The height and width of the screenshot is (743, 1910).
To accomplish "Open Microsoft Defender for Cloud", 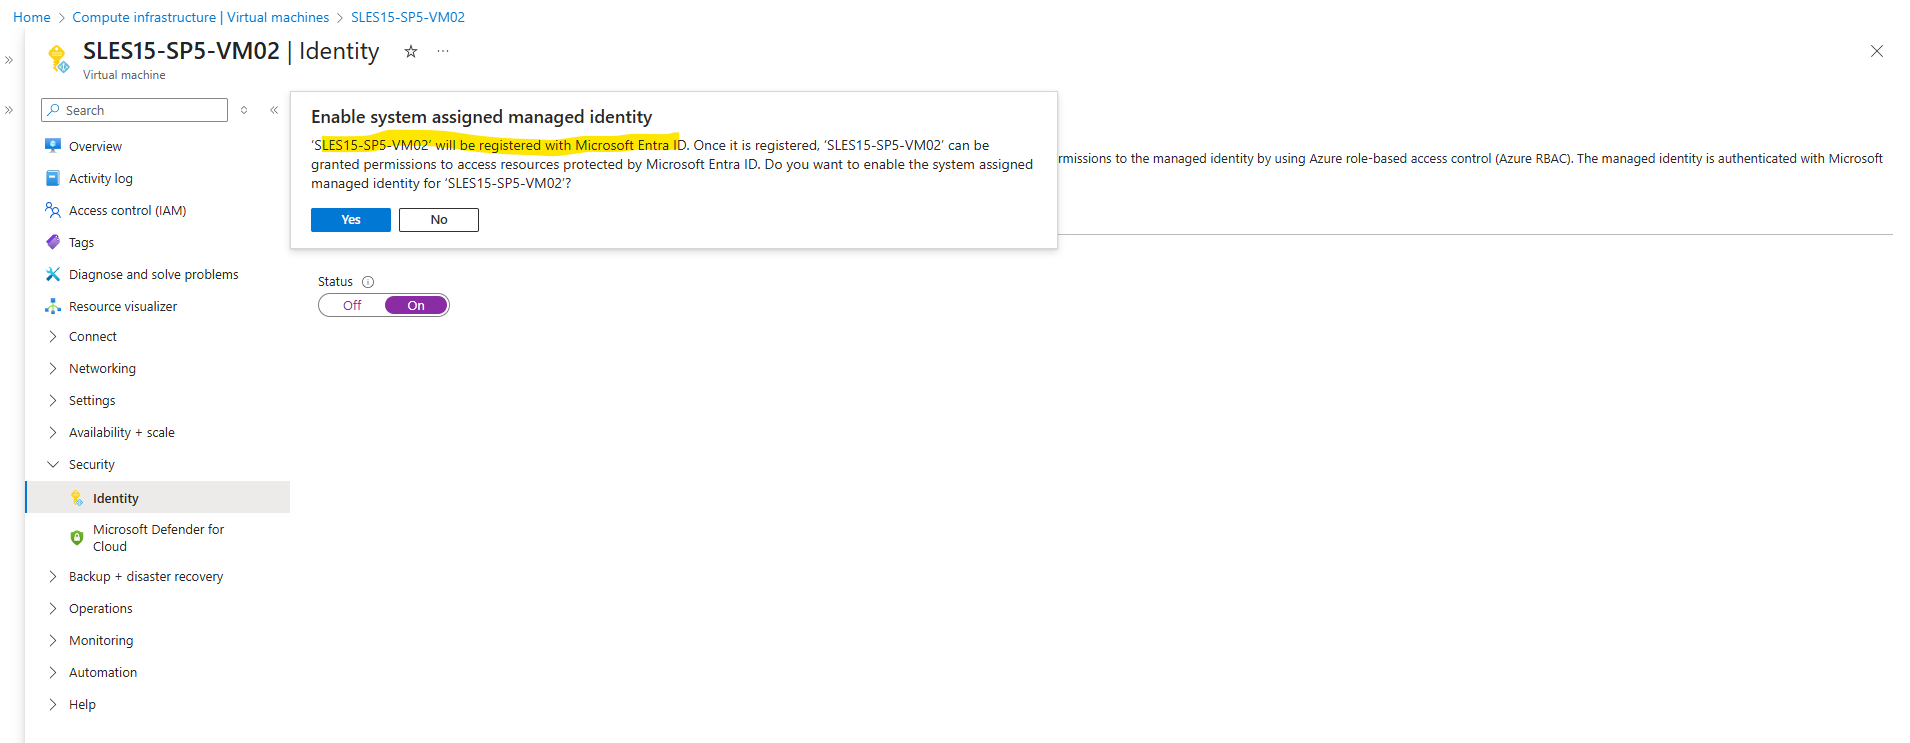I will pyautogui.click(x=158, y=538).
